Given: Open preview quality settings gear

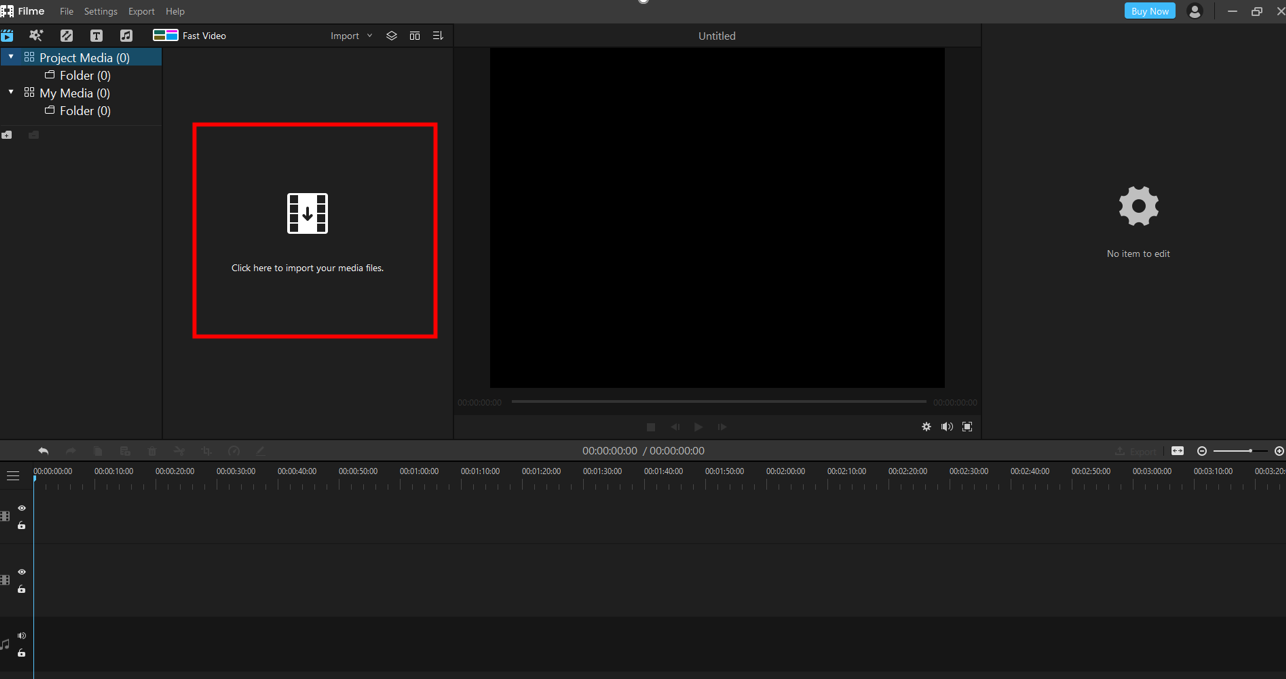Looking at the screenshot, I should point(926,427).
